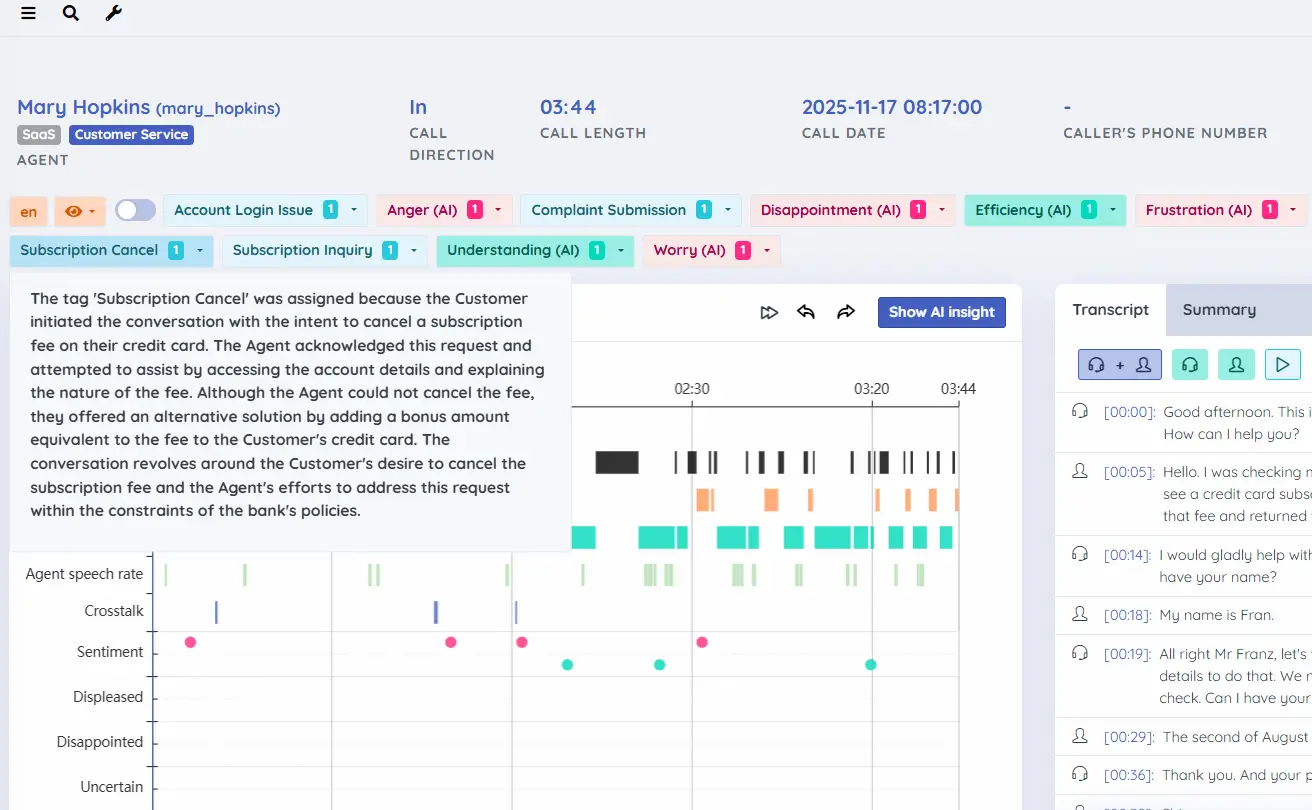This screenshot has height=810, width=1312.
Task: Jump to transcript timestamp 00:00
Action: [x=1130, y=412]
